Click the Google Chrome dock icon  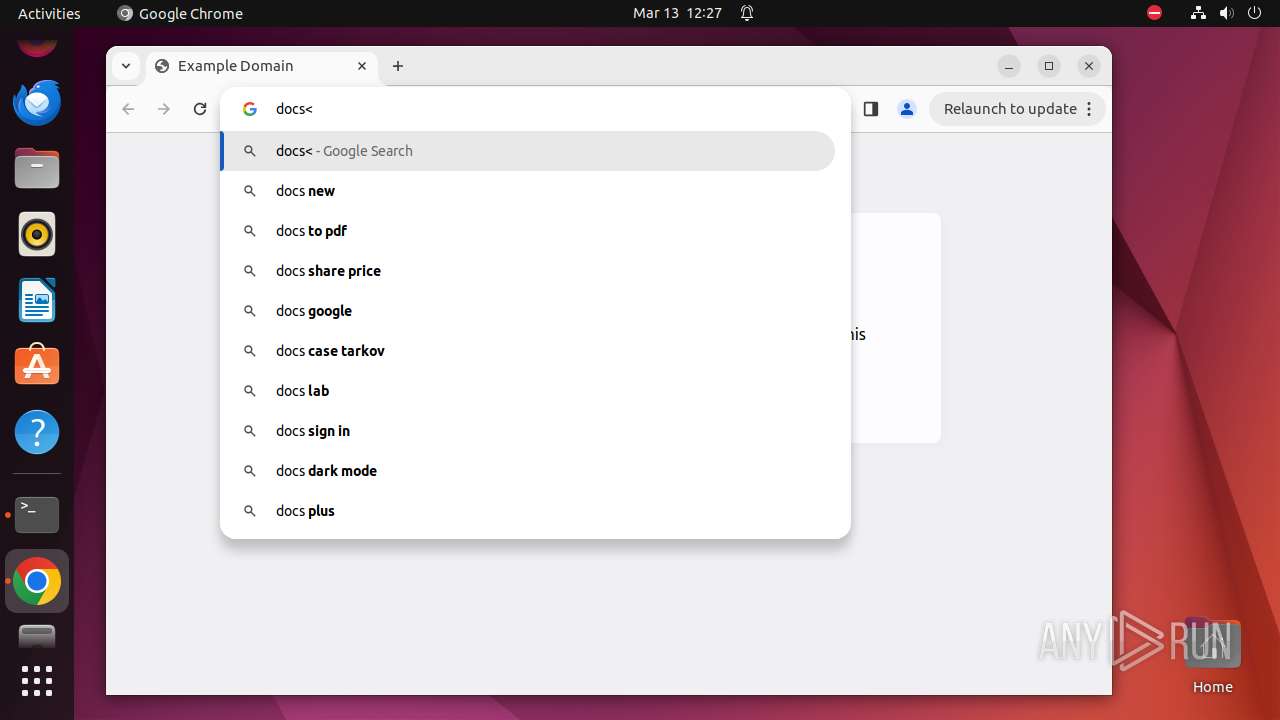tap(37, 581)
